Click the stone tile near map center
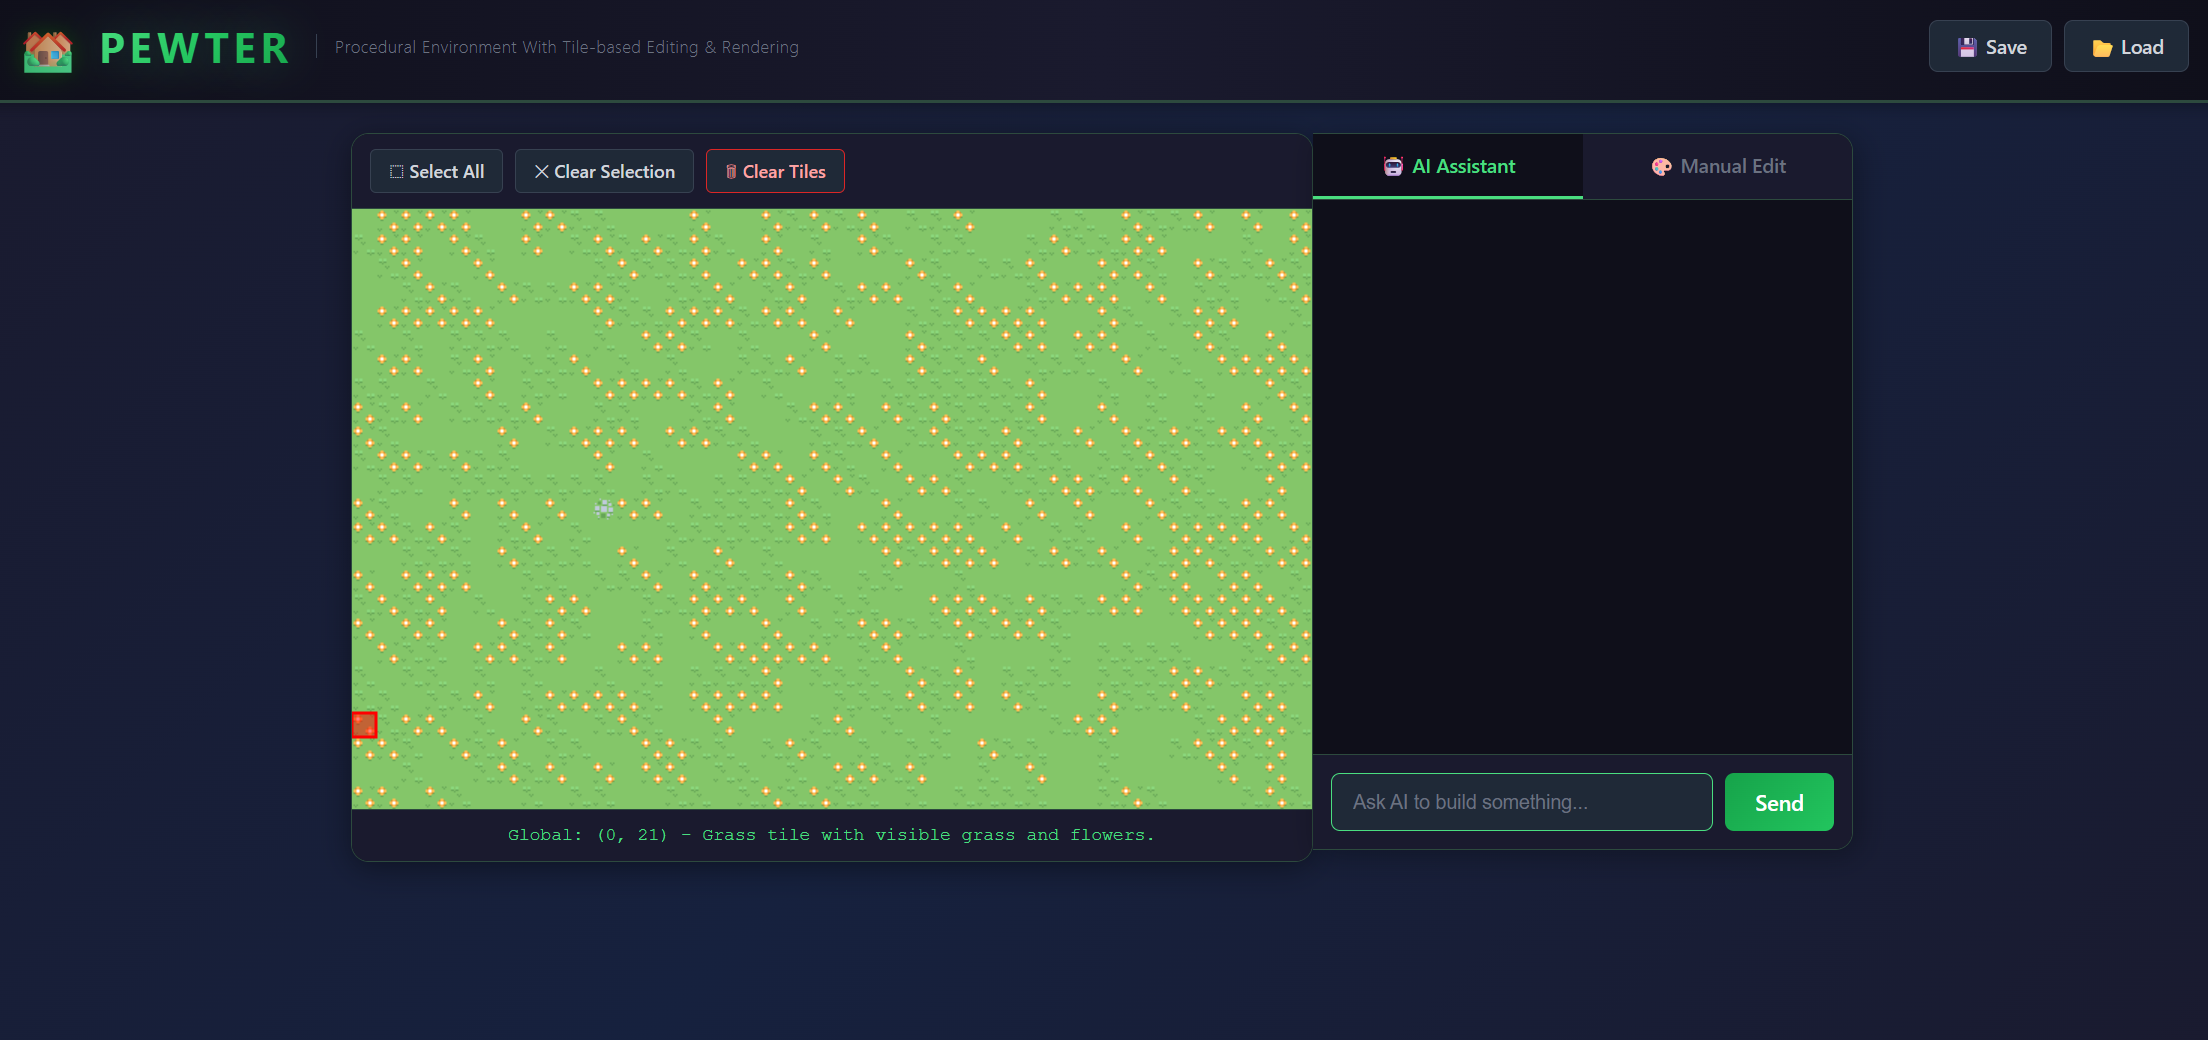Screen dimensions: 2208x1040 click(604, 509)
